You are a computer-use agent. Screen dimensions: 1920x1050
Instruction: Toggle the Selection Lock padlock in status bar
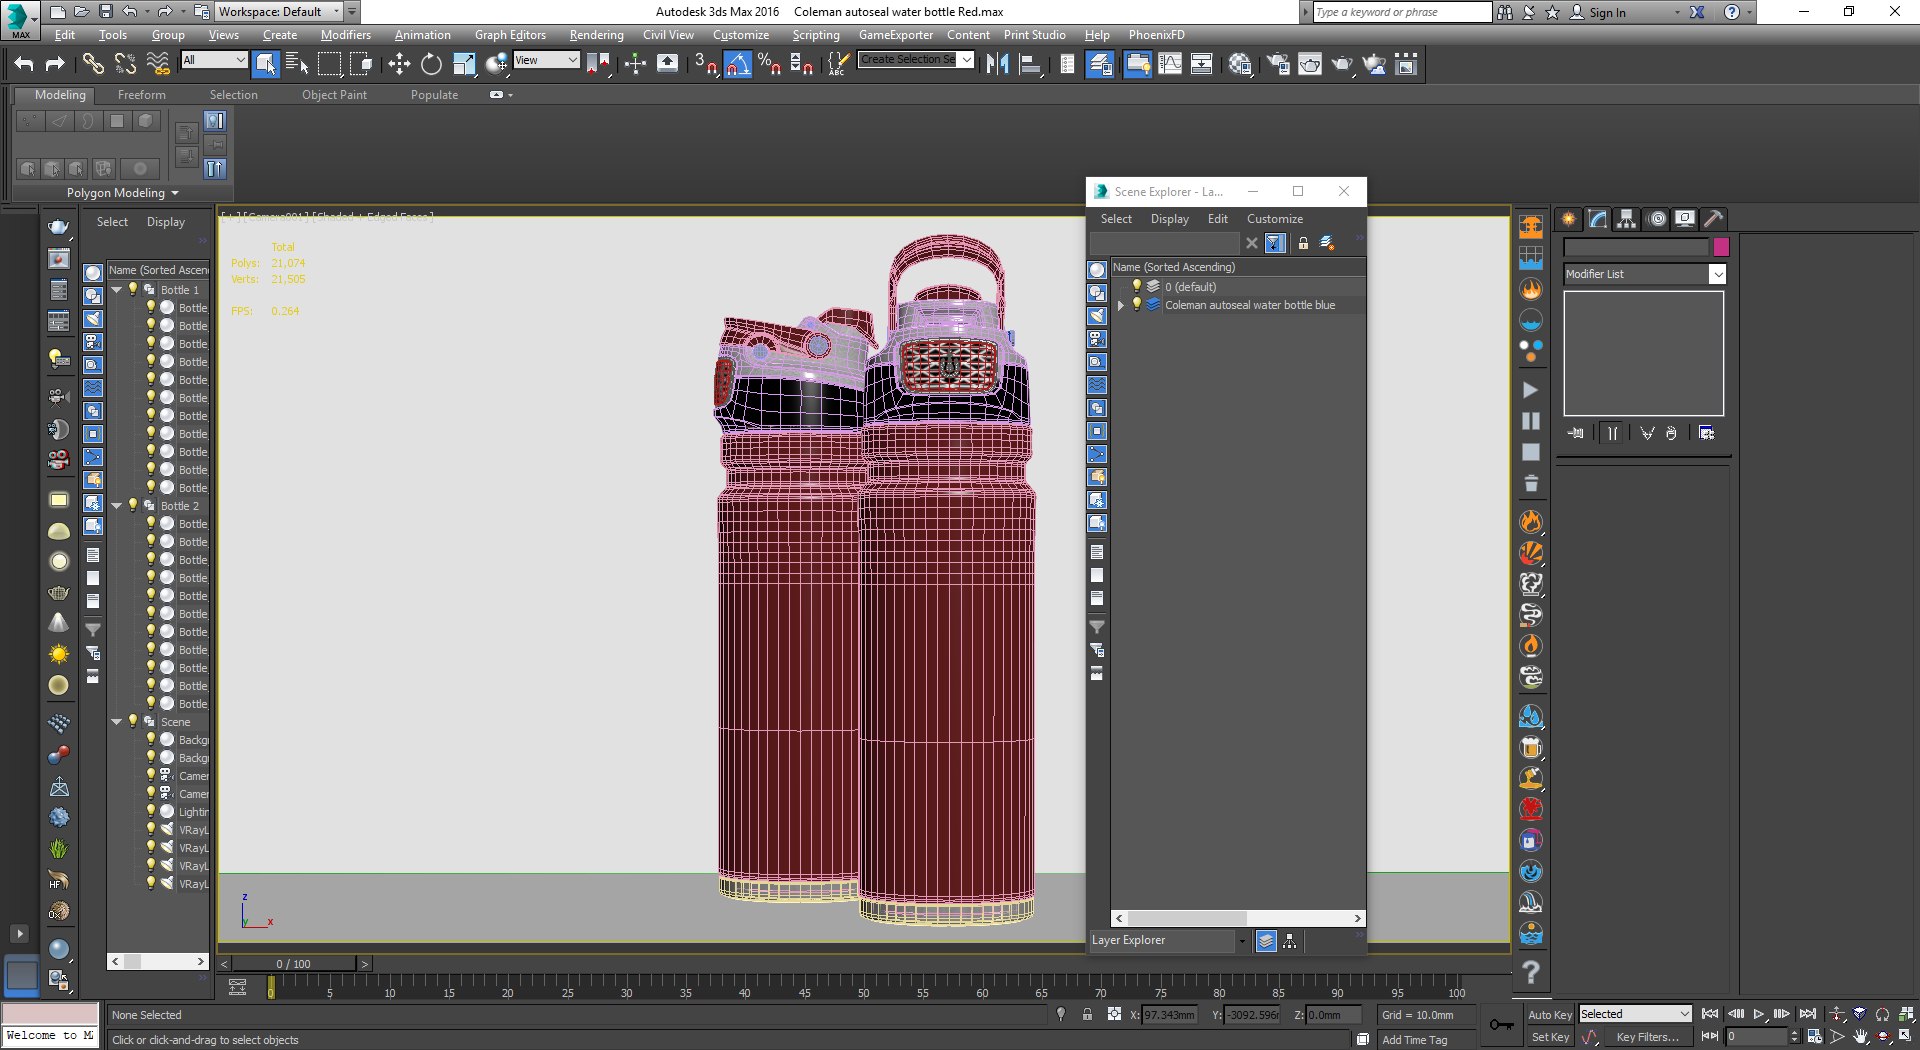pyautogui.click(x=1087, y=1014)
